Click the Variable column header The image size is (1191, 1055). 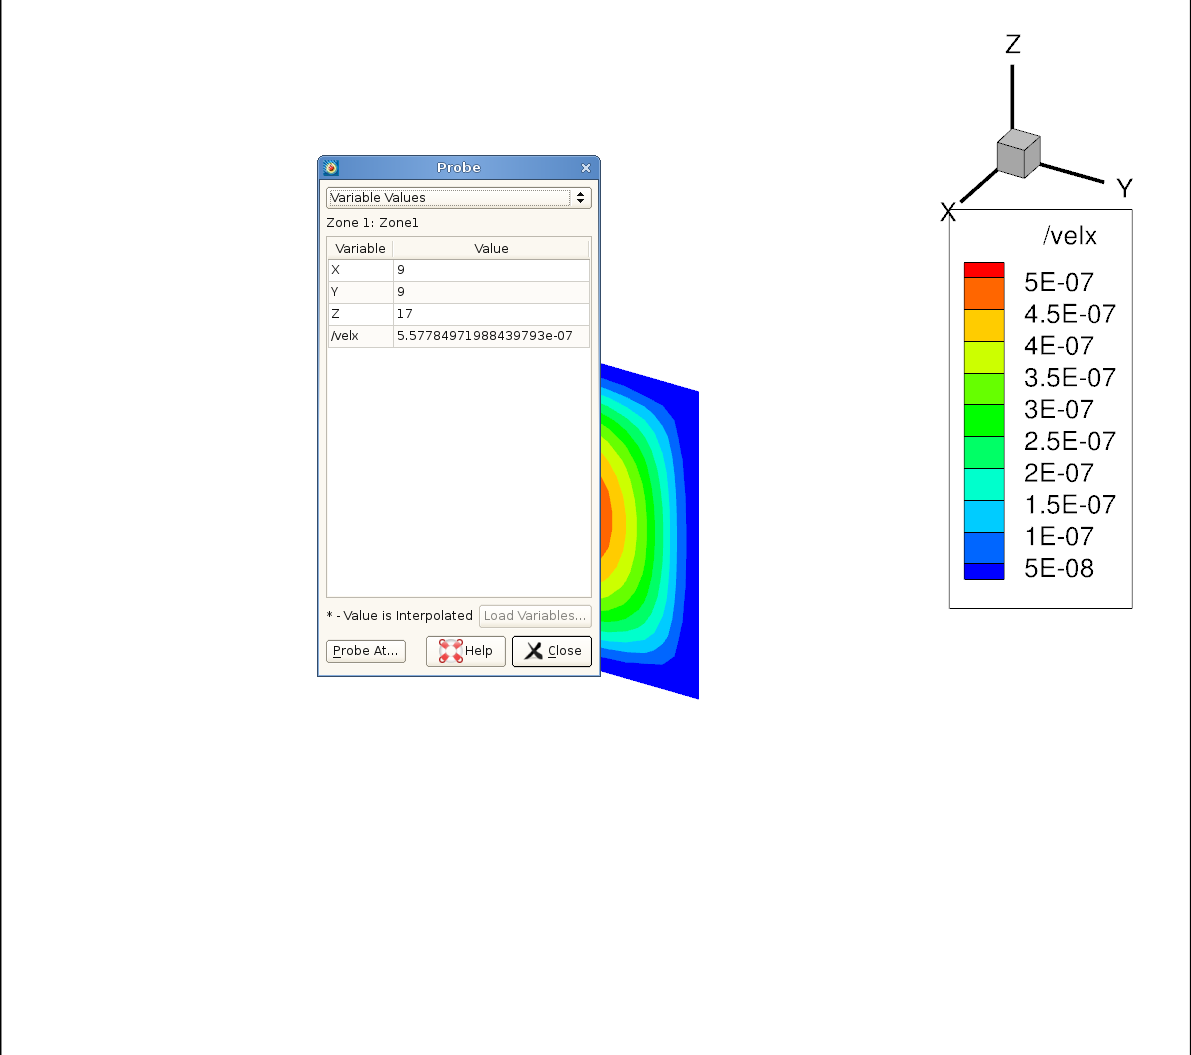360,249
